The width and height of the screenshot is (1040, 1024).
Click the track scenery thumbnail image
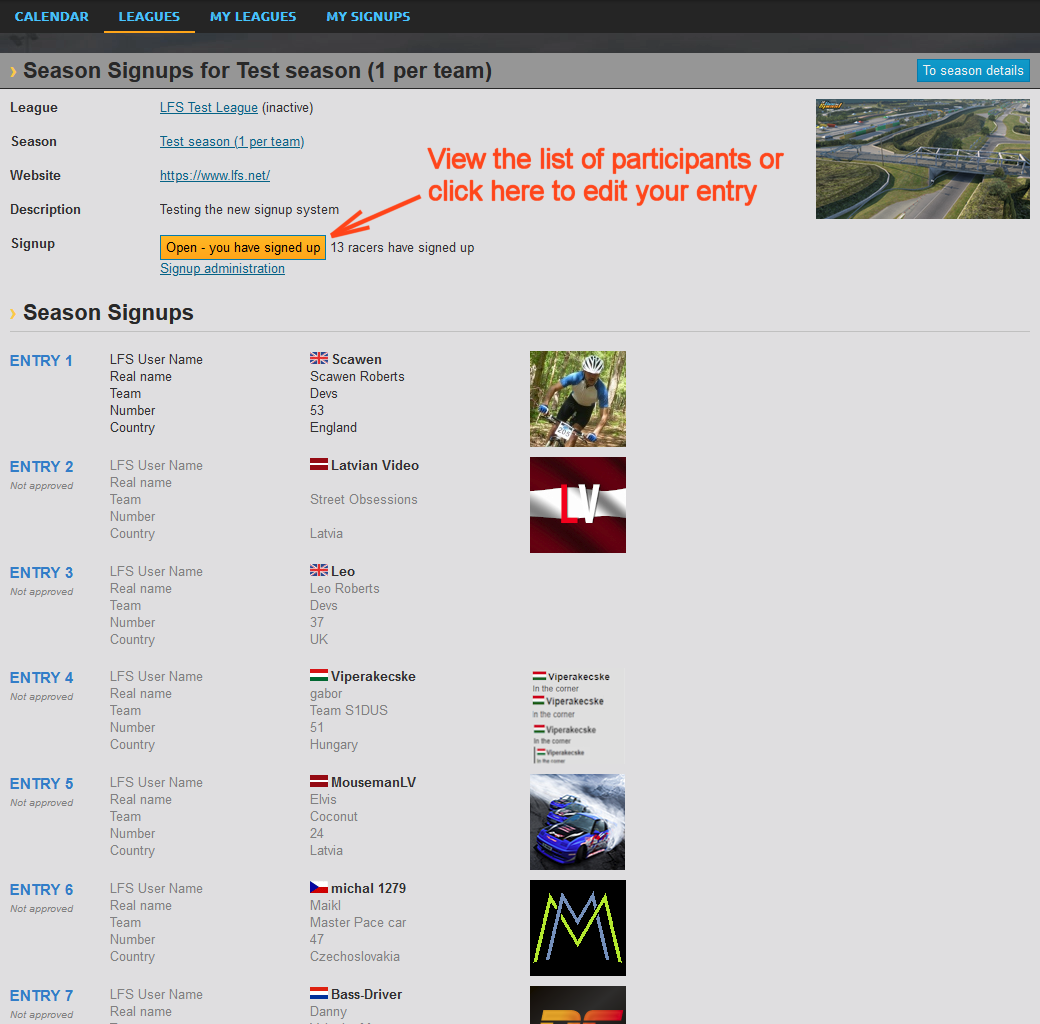coord(923,159)
